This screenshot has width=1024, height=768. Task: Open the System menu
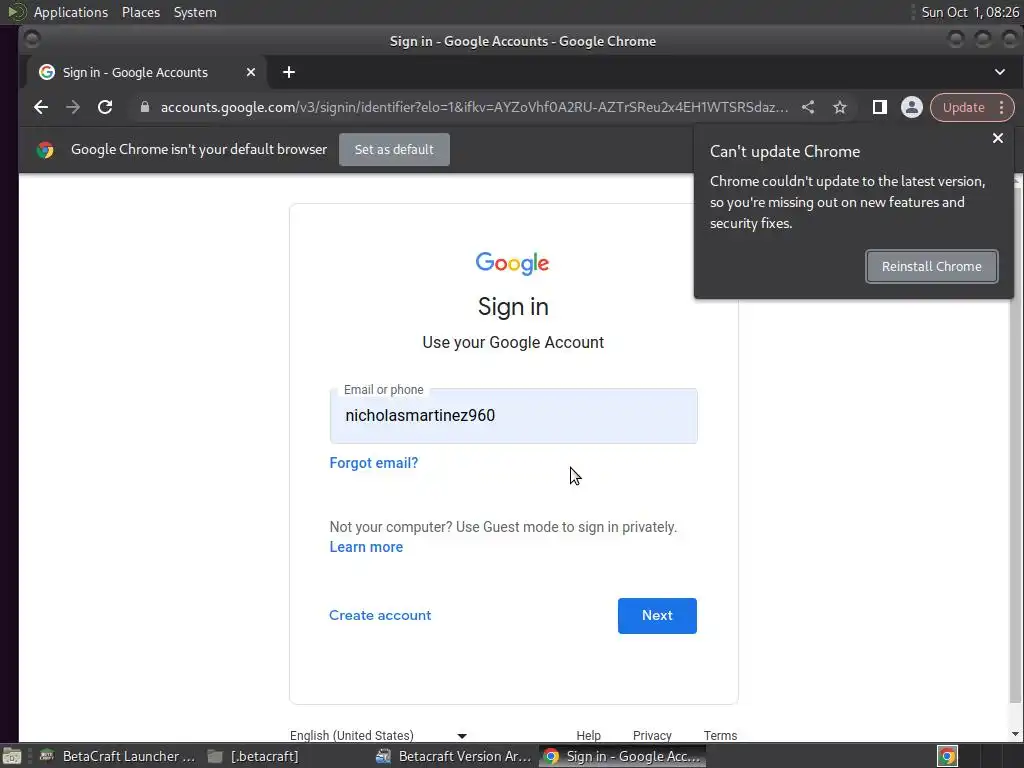(x=195, y=12)
